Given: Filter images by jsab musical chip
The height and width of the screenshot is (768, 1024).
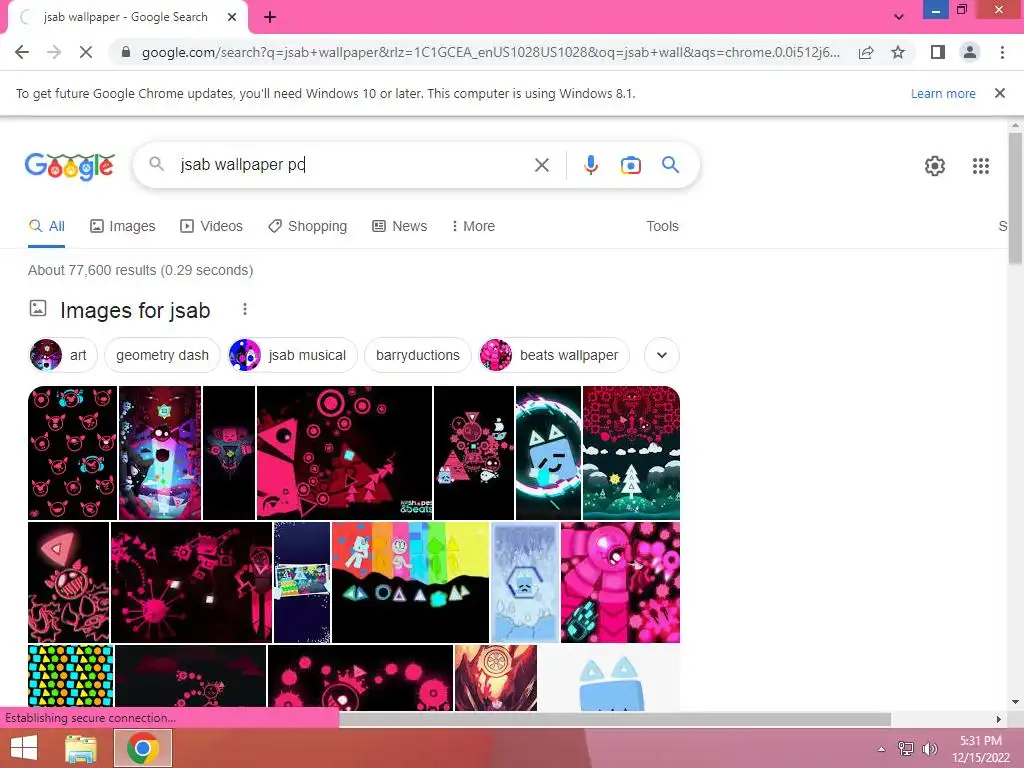Looking at the screenshot, I should pyautogui.click(x=293, y=355).
